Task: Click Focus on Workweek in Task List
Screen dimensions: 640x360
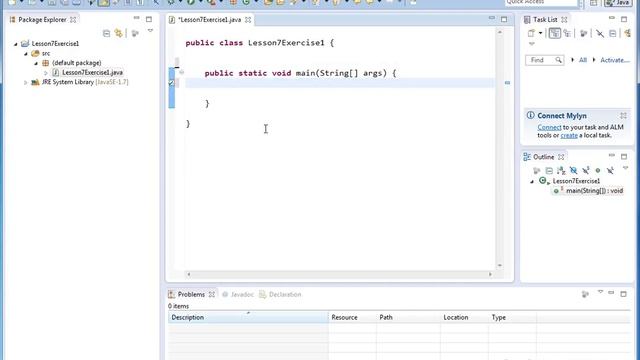Action: pyautogui.click(x=584, y=33)
